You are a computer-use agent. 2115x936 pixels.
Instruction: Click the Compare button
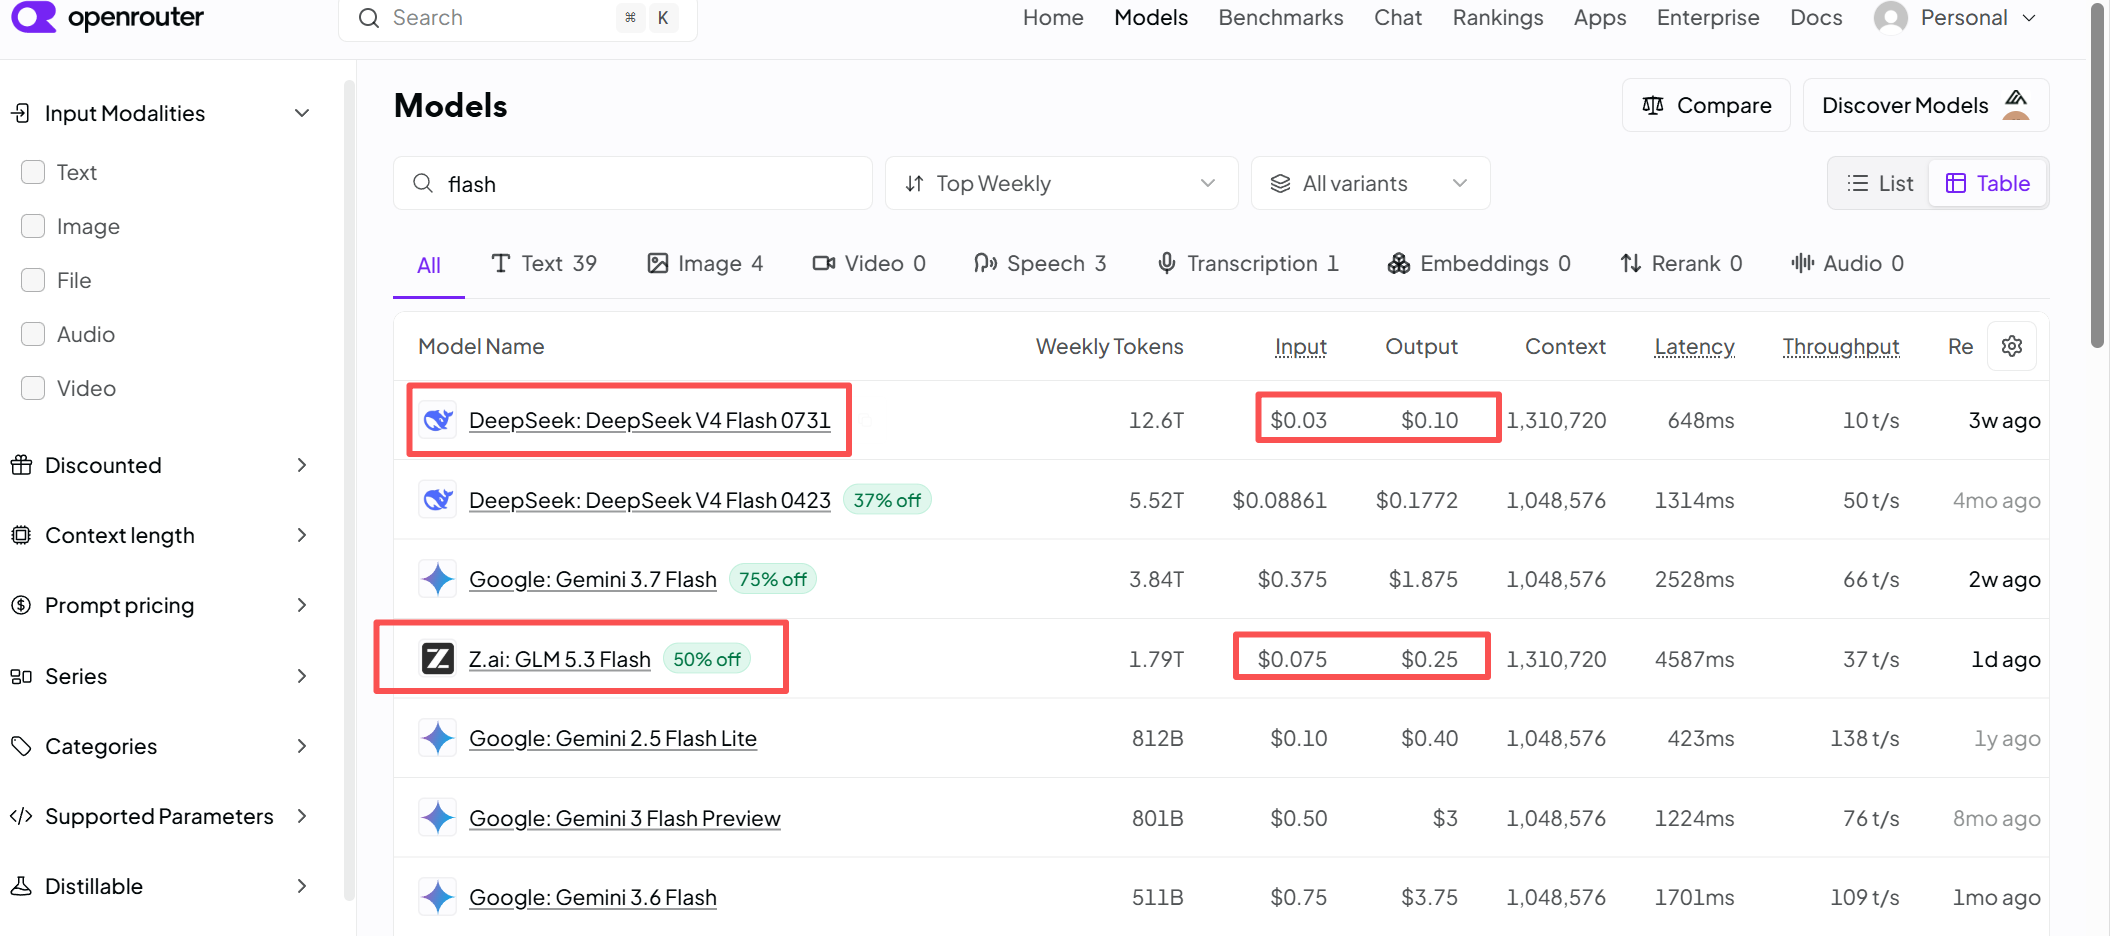click(1706, 105)
